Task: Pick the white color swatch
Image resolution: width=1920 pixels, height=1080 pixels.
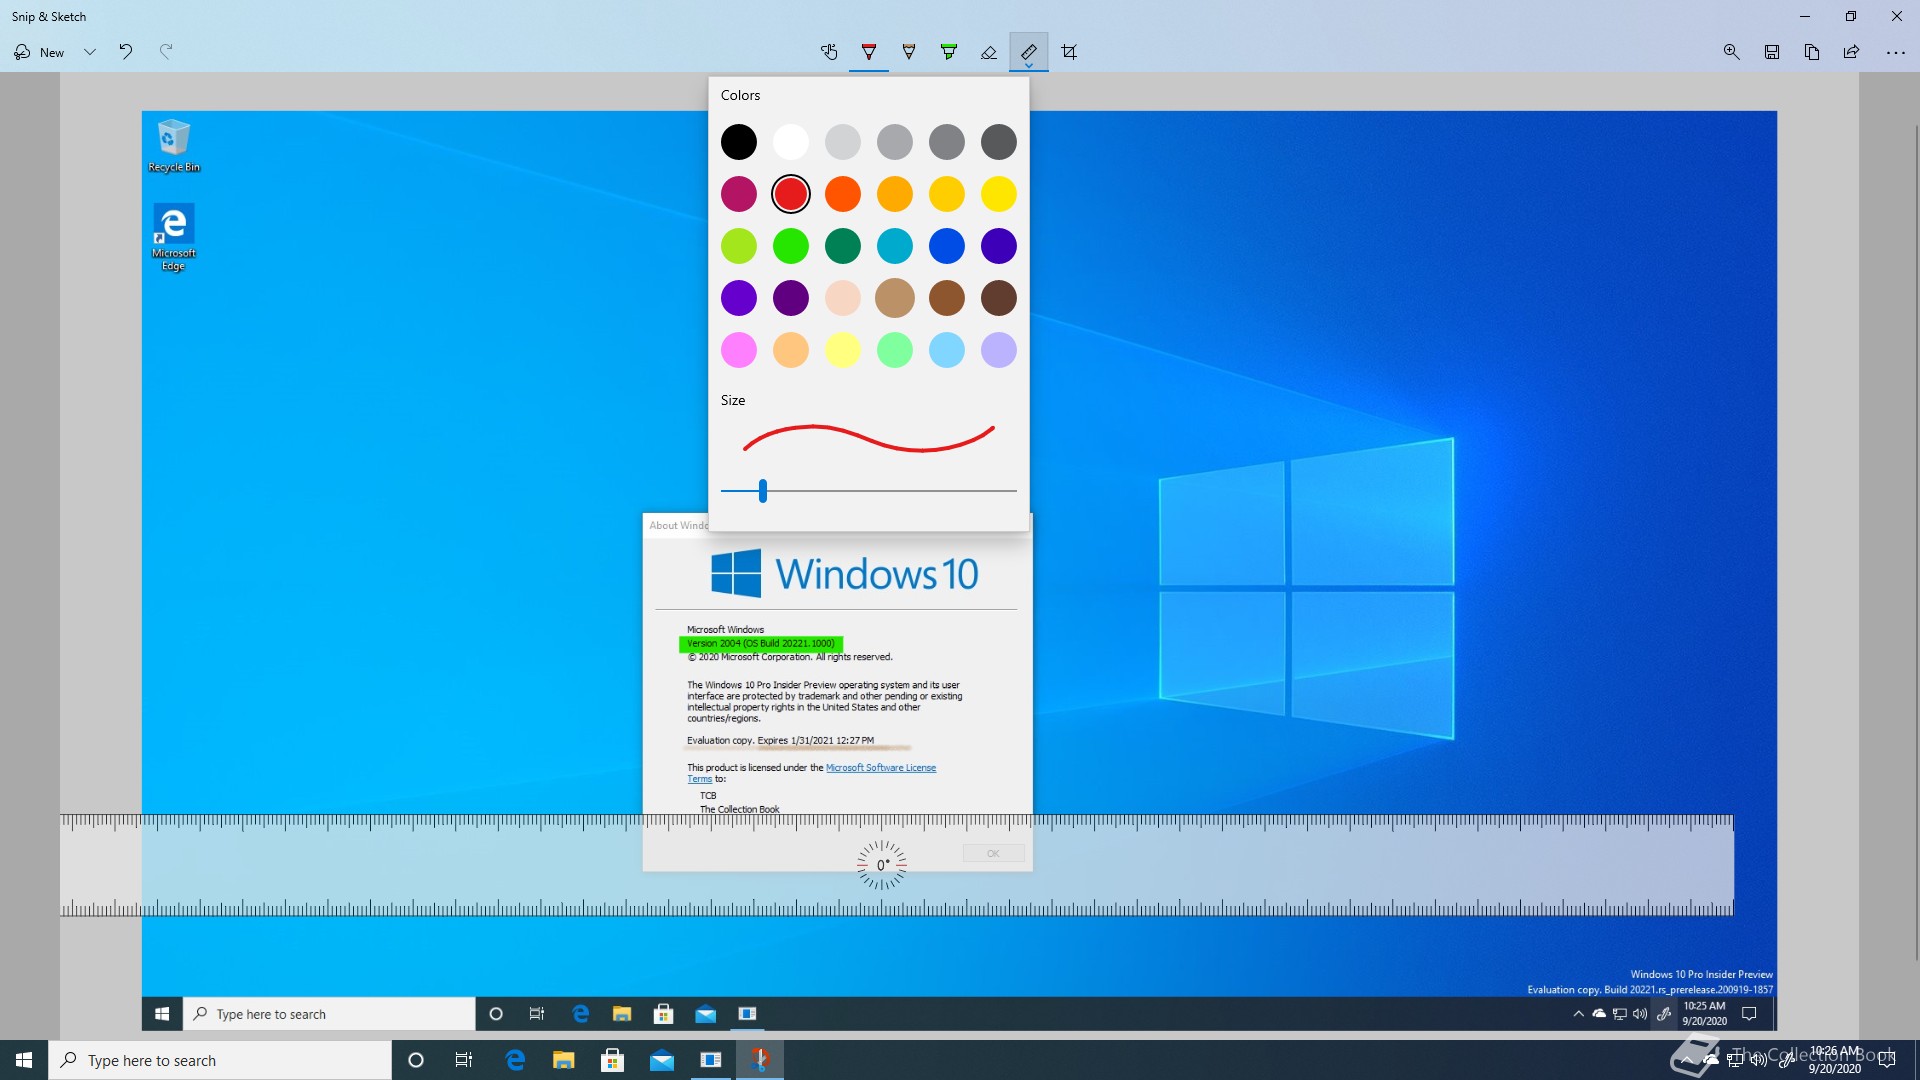Action: pyautogui.click(x=791, y=142)
